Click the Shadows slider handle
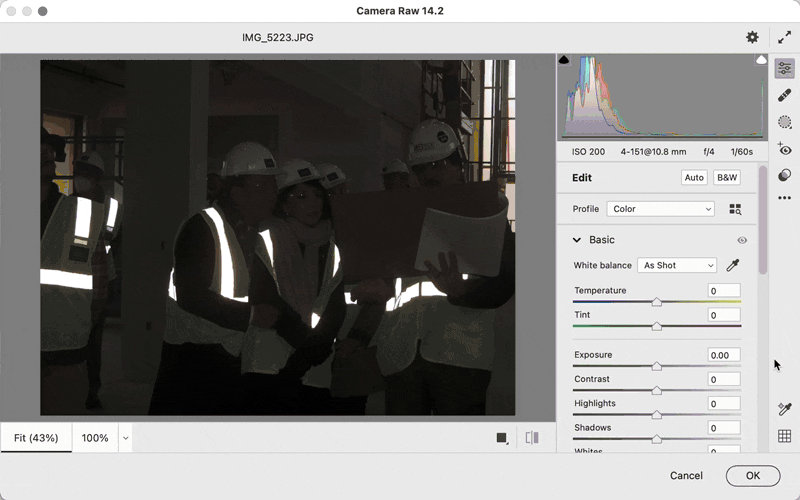 [x=657, y=439]
